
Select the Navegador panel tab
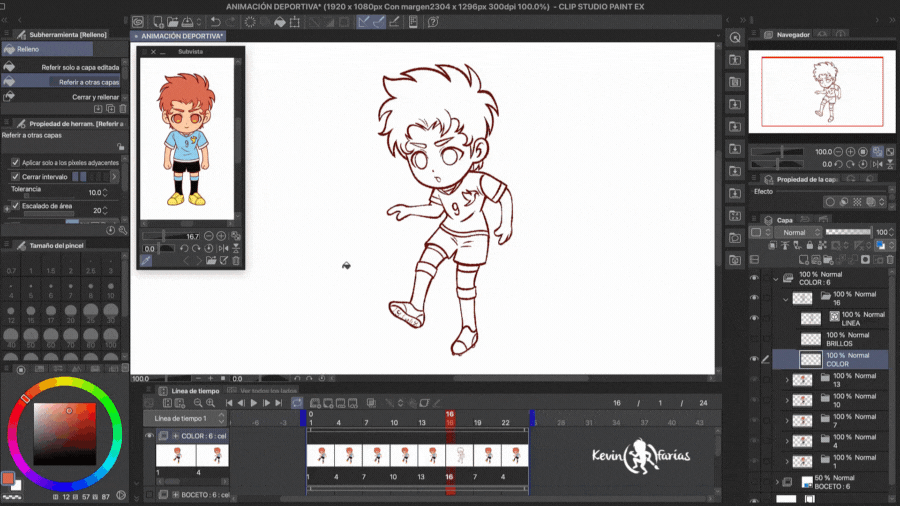click(x=788, y=34)
